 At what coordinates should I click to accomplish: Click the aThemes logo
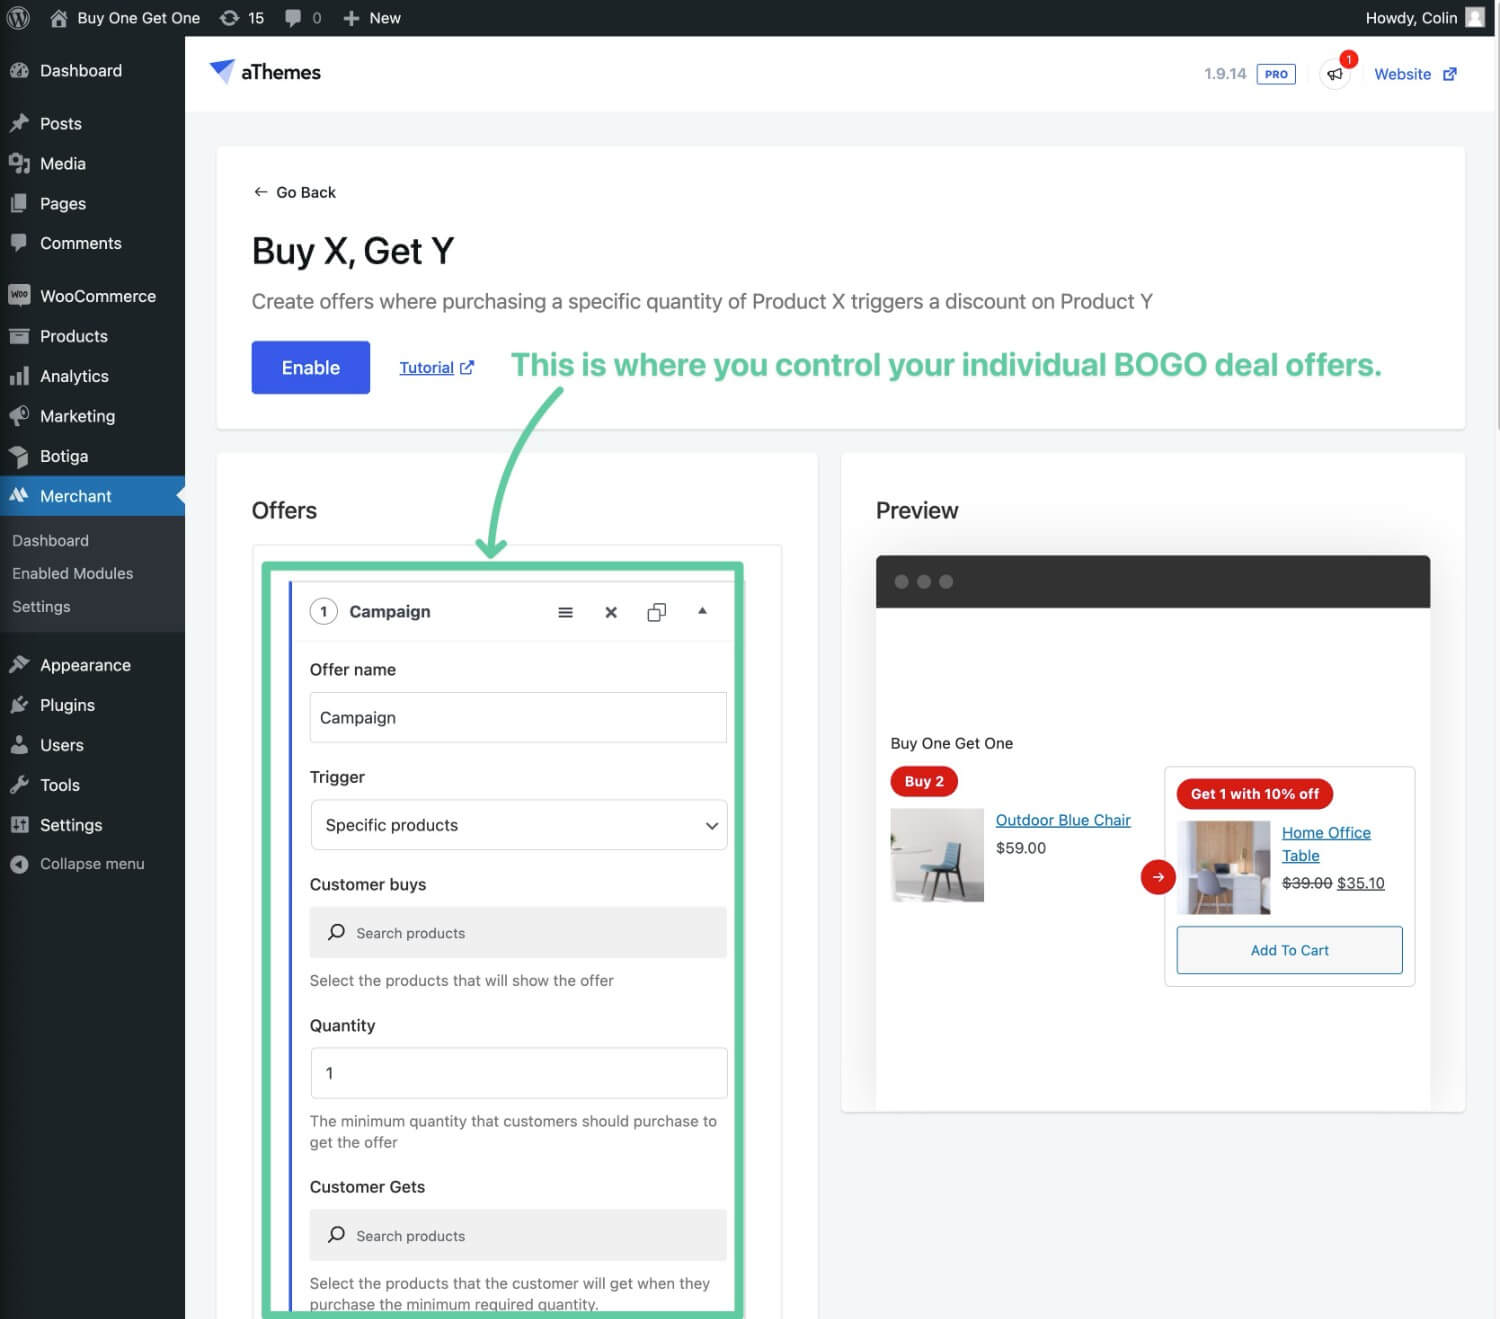pyautogui.click(x=265, y=72)
